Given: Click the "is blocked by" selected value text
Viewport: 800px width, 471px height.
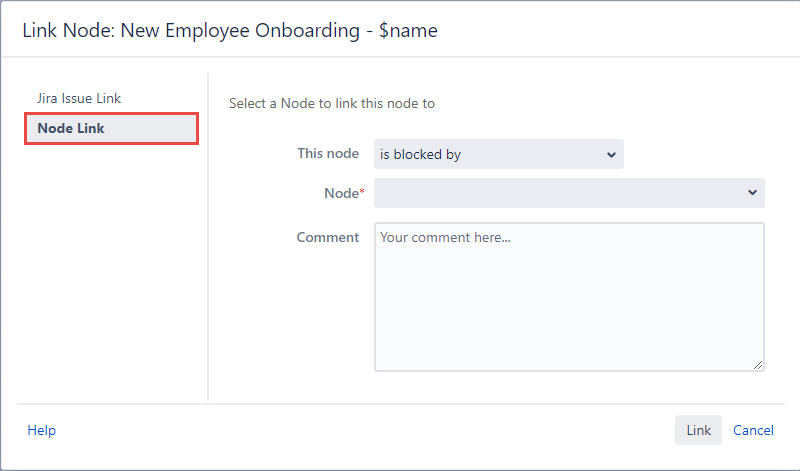Looking at the screenshot, I should click(x=420, y=154).
